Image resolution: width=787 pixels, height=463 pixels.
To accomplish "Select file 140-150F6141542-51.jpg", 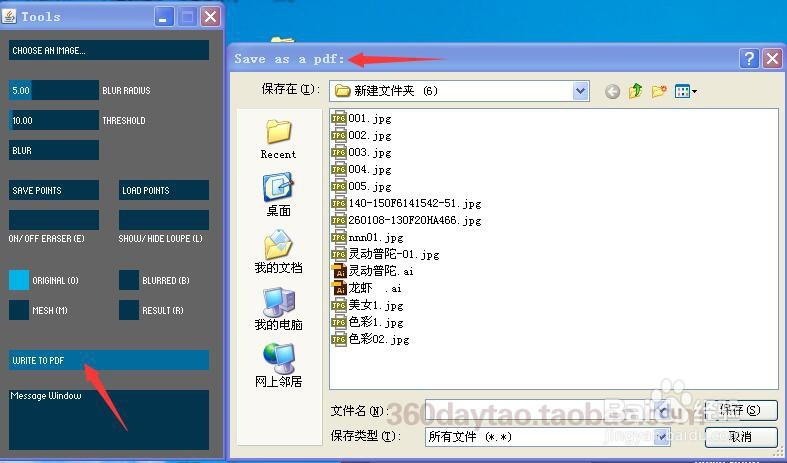I will coord(407,203).
